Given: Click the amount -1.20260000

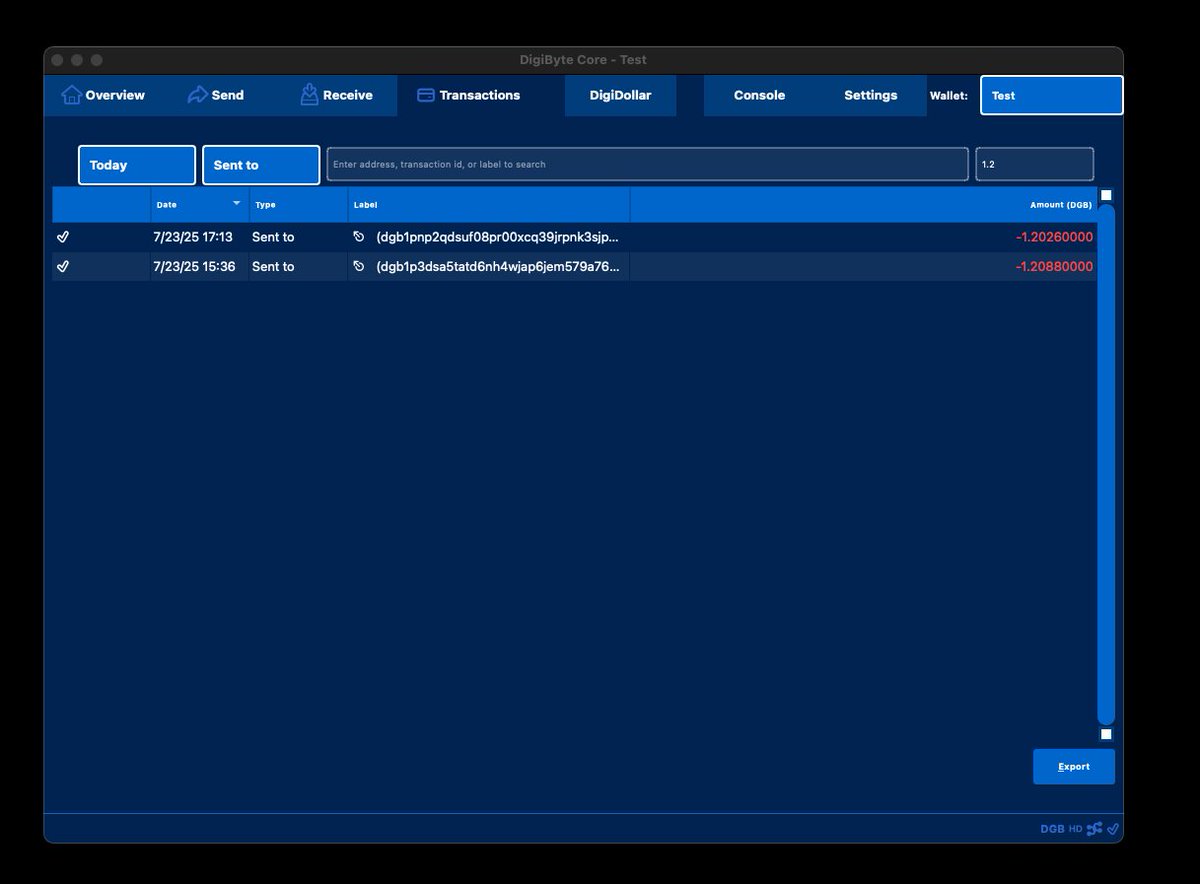Looking at the screenshot, I should [x=1054, y=237].
